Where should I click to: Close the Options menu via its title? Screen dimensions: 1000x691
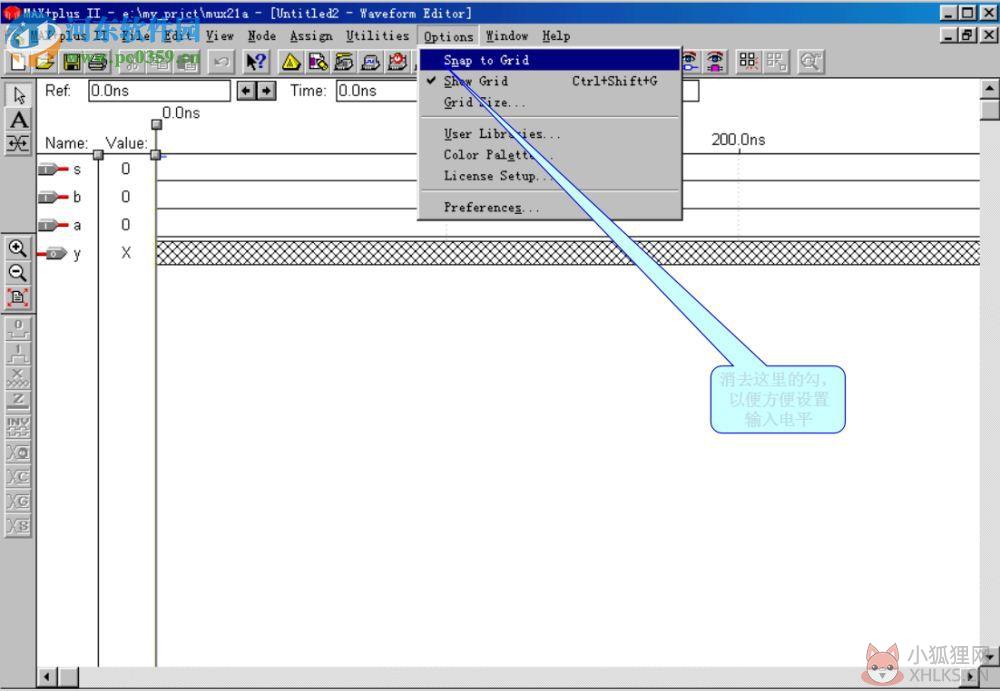pos(448,36)
